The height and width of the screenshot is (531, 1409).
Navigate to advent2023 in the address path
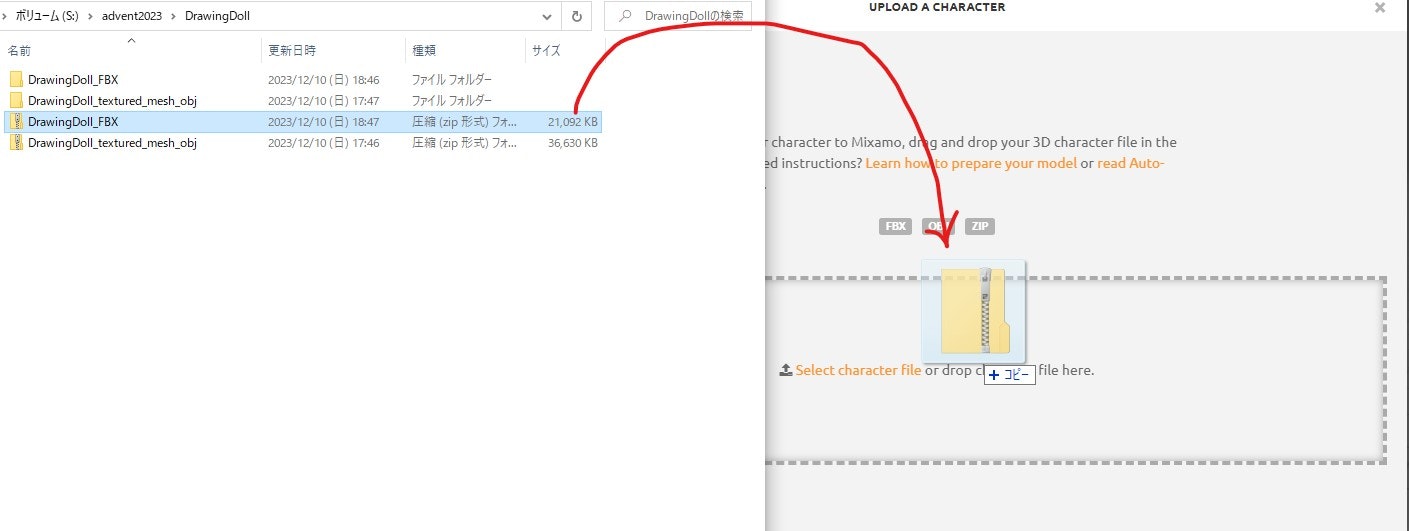(132, 16)
